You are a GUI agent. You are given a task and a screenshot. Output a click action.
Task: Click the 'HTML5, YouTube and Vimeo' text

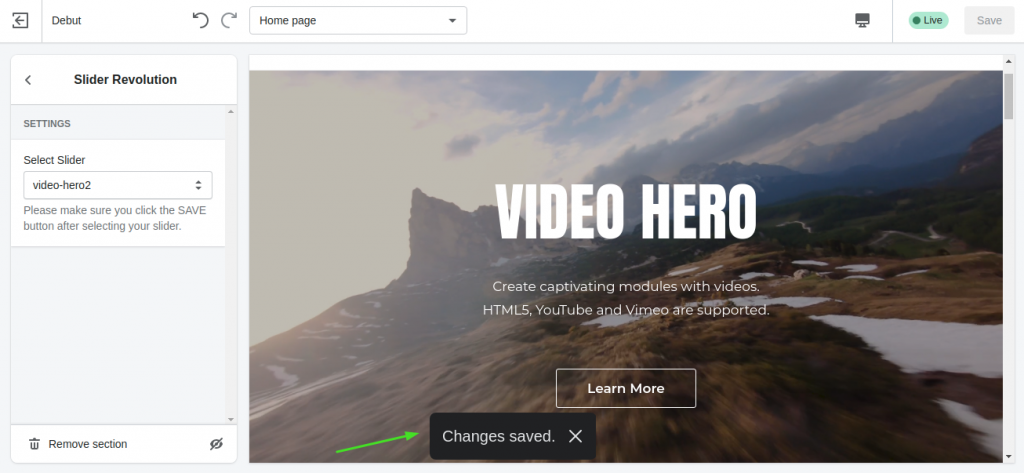pyautogui.click(x=626, y=310)
